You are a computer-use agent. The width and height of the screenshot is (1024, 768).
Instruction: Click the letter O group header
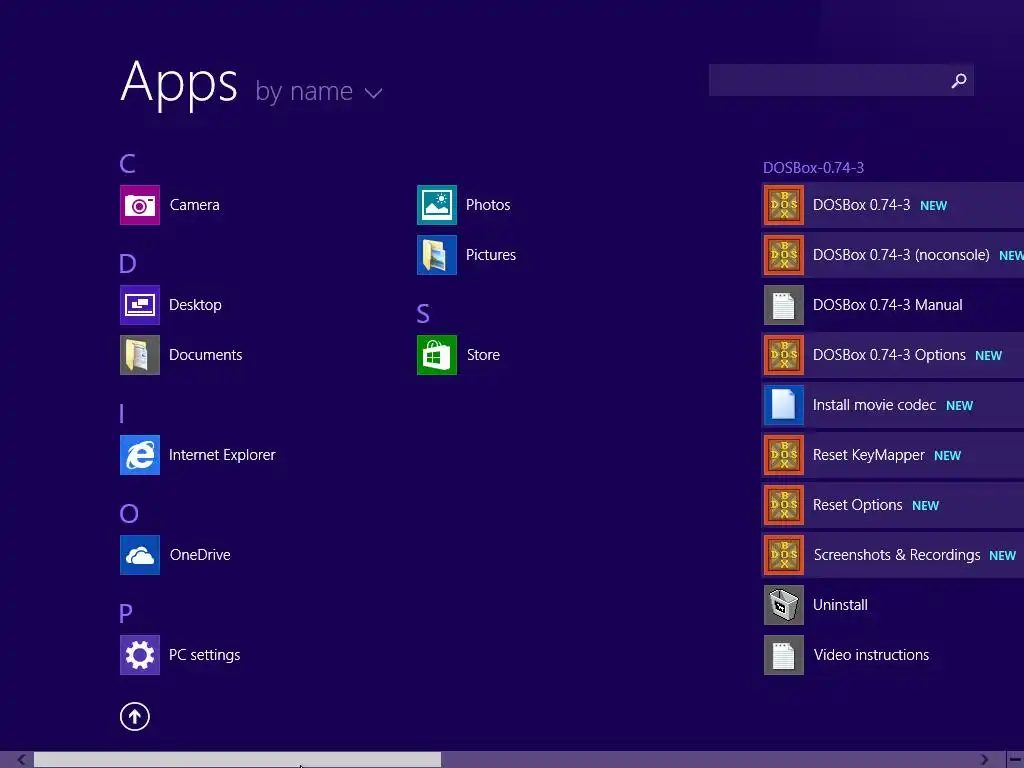129,513
